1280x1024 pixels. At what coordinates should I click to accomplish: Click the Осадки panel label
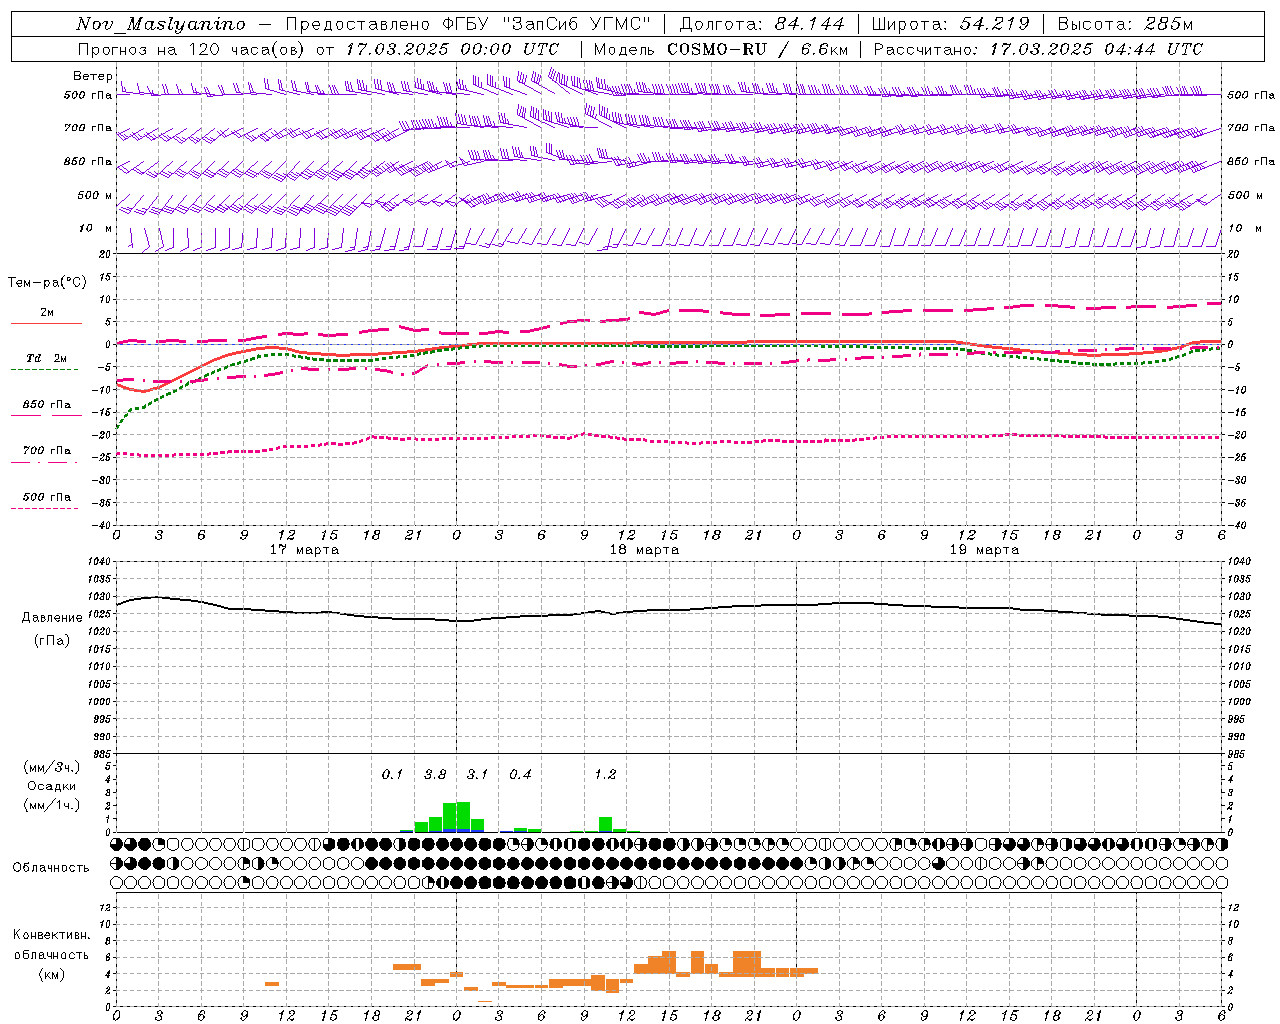(x=52, y=787)
